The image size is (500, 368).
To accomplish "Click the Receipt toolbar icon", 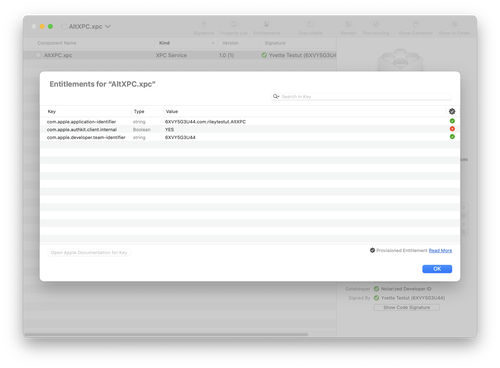I will 349,24.
